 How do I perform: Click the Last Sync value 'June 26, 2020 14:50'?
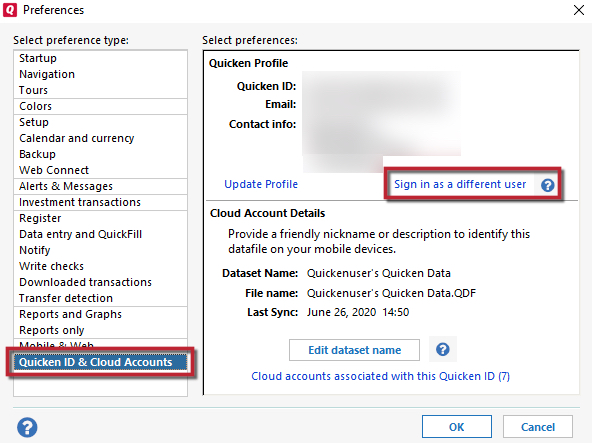point(358,312)
